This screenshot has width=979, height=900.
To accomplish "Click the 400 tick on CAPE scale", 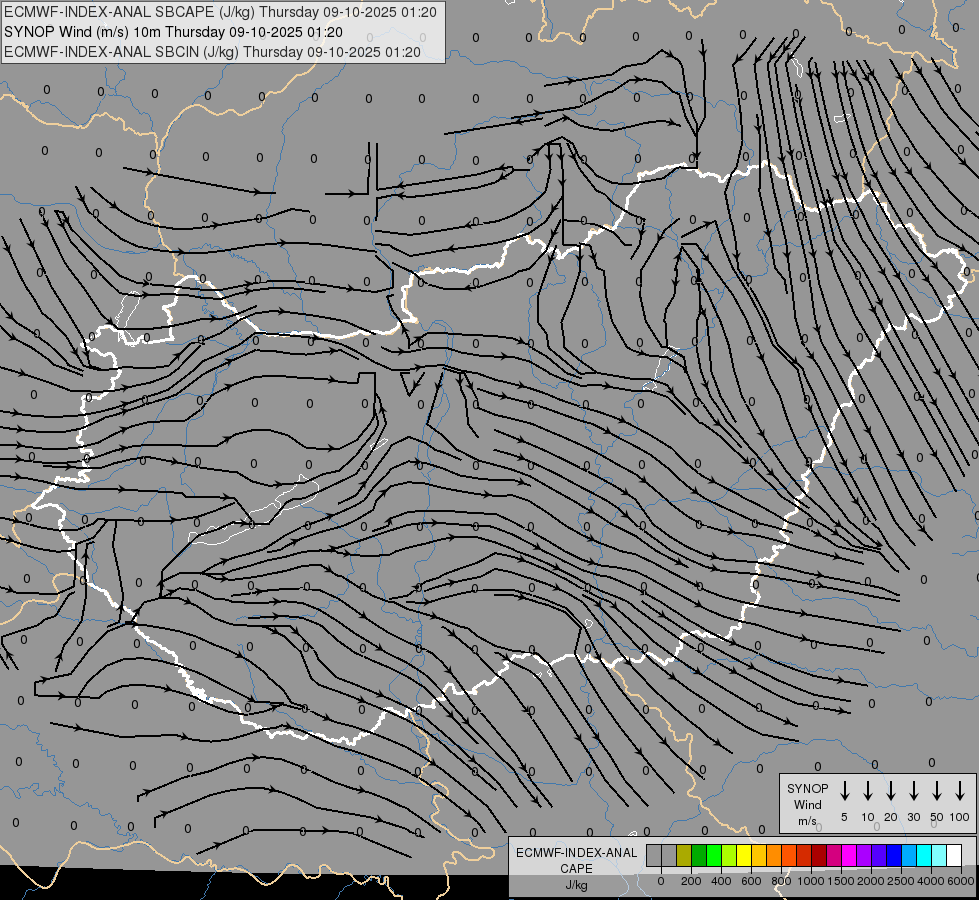I will click(721, 881).
